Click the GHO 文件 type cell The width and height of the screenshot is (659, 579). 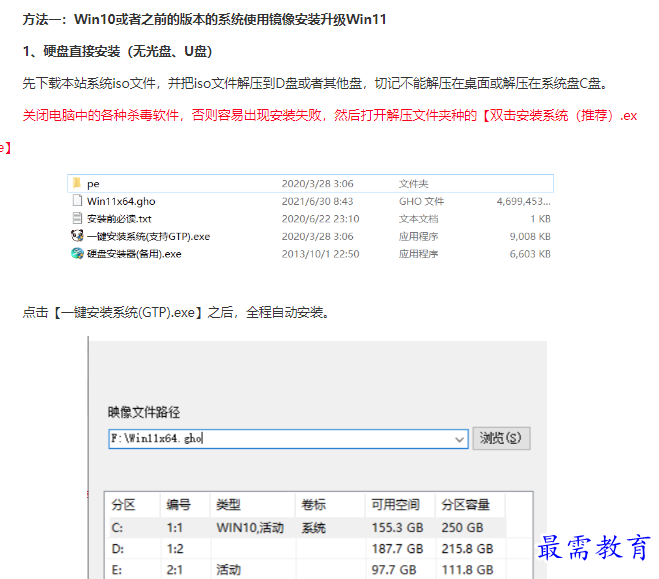[x=422, y=201]
